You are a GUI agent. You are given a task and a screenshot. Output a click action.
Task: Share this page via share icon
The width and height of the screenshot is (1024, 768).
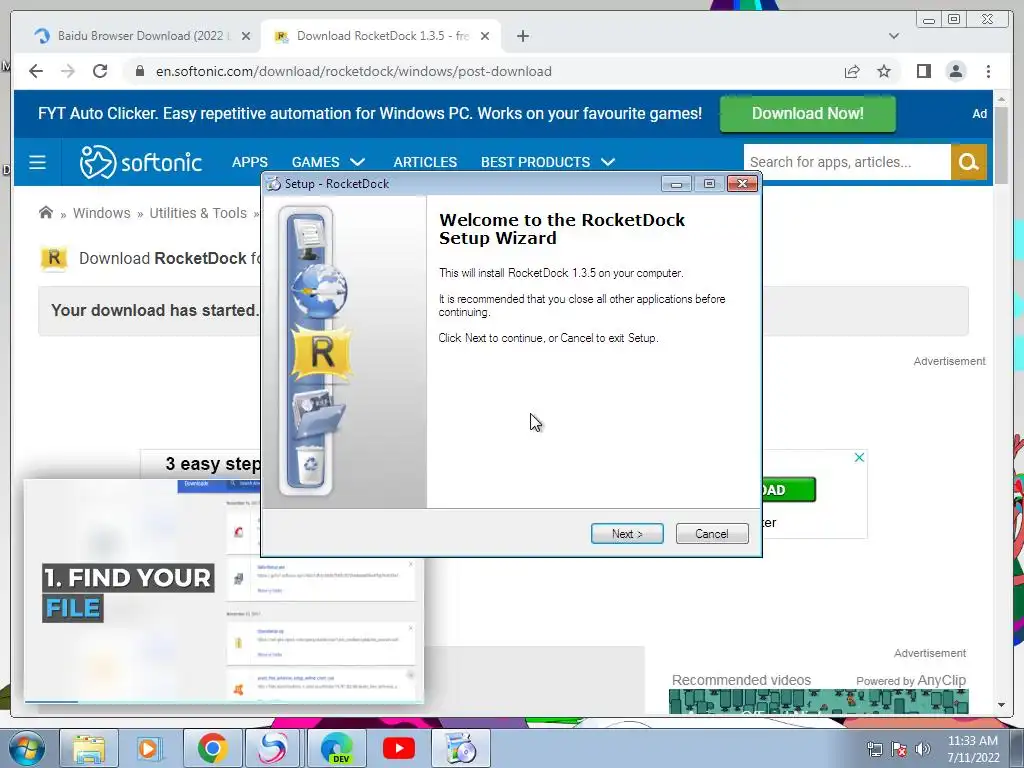click(852, 71)
